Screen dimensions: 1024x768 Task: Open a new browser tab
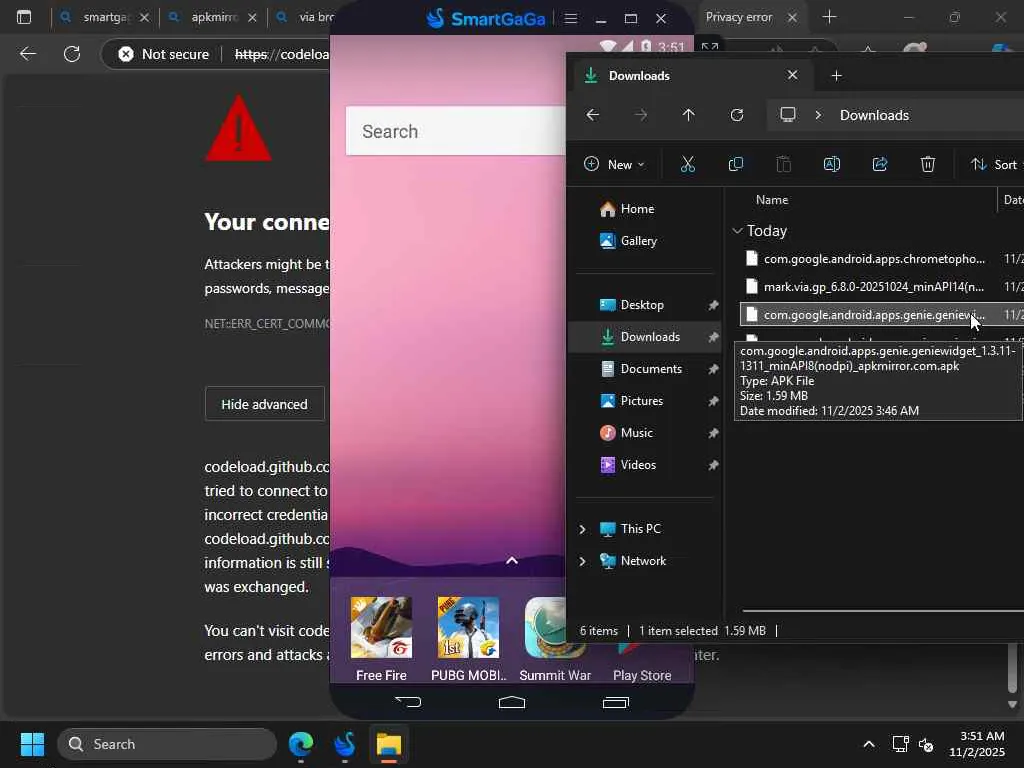point(829,17)
